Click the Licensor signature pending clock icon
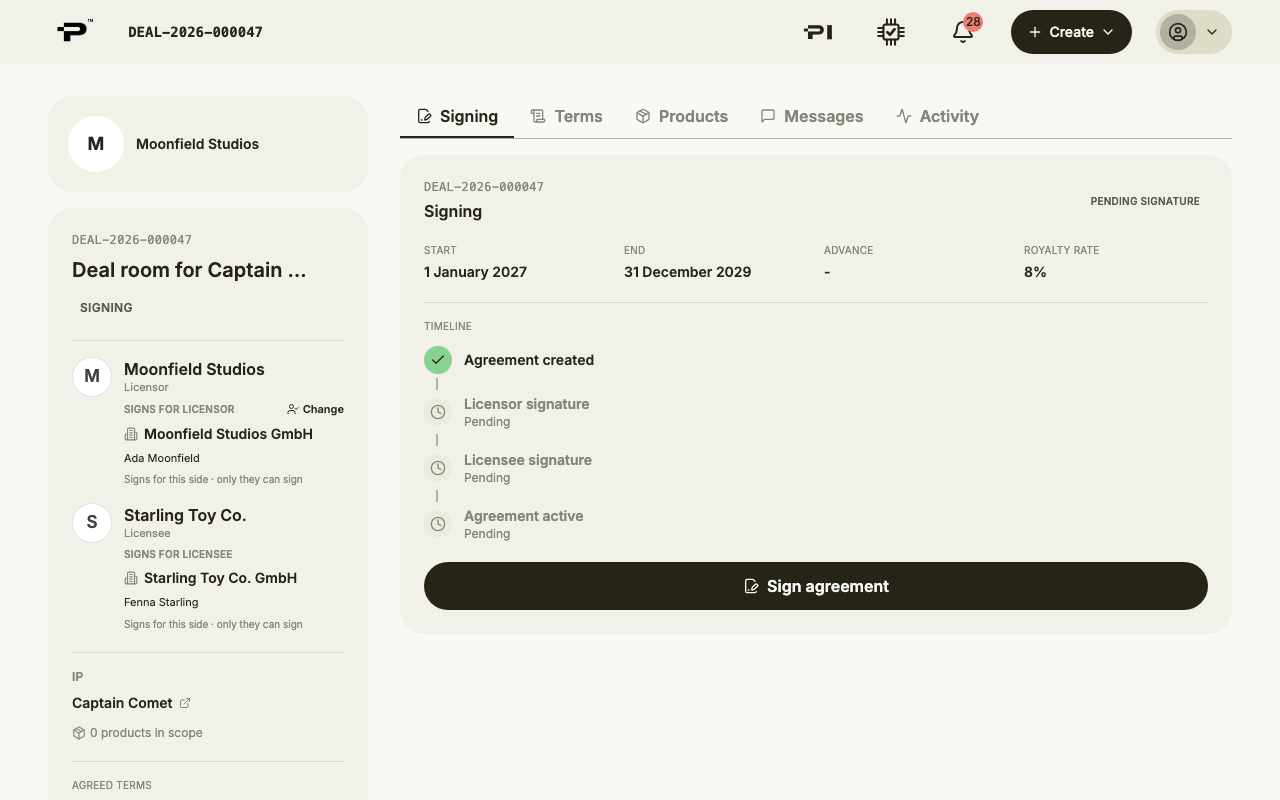The width and height of the screenshot is (1280, 800). [438, 412]
